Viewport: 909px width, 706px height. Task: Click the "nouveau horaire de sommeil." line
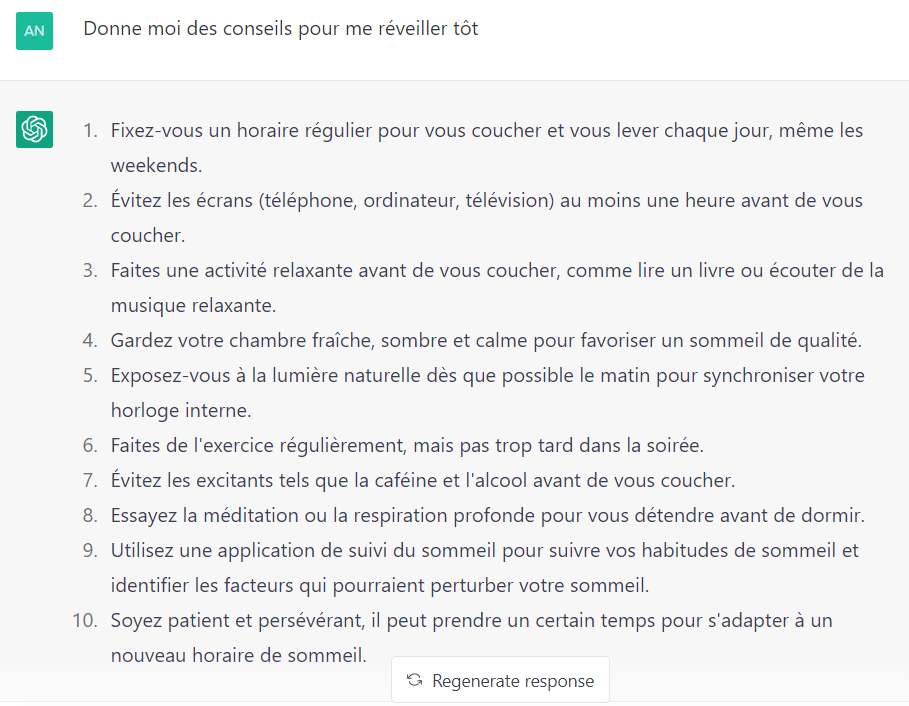238,656
